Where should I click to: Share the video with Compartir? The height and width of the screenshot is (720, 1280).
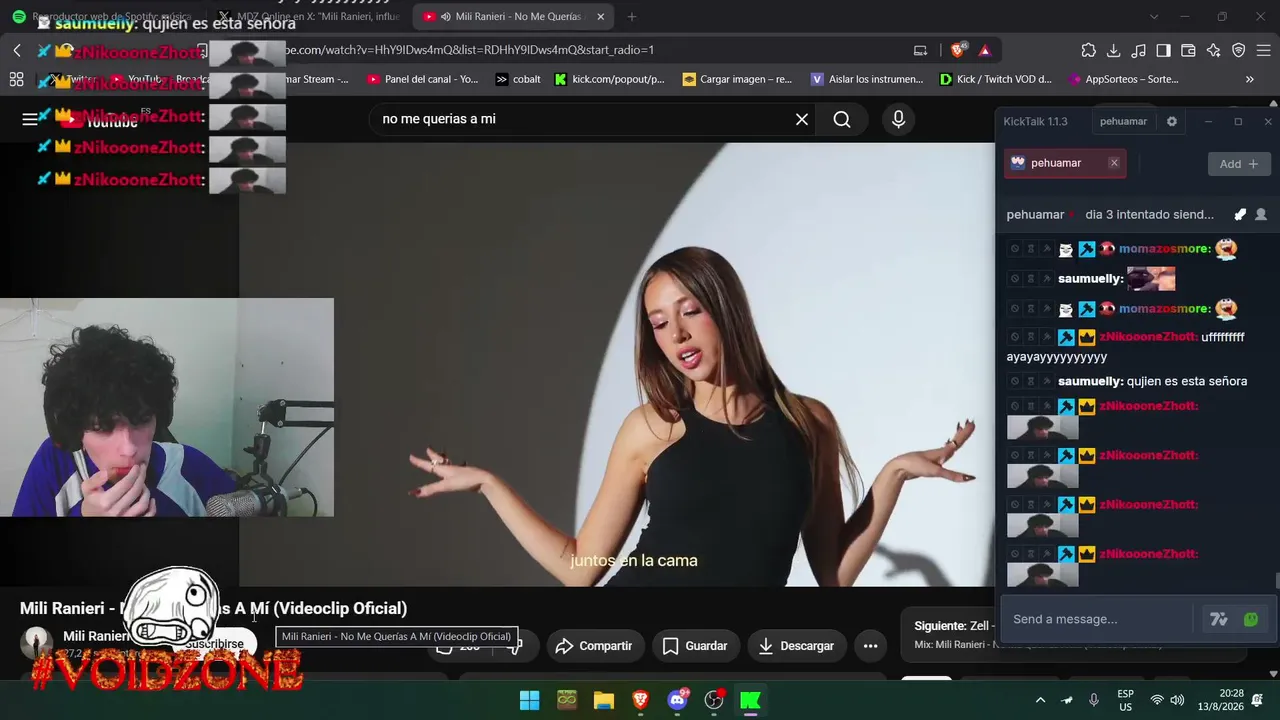[x=595, y=646]
